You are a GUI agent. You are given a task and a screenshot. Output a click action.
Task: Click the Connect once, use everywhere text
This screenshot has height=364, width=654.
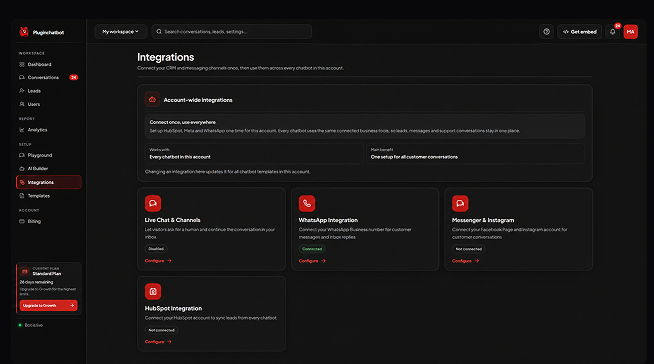point(183,122)
